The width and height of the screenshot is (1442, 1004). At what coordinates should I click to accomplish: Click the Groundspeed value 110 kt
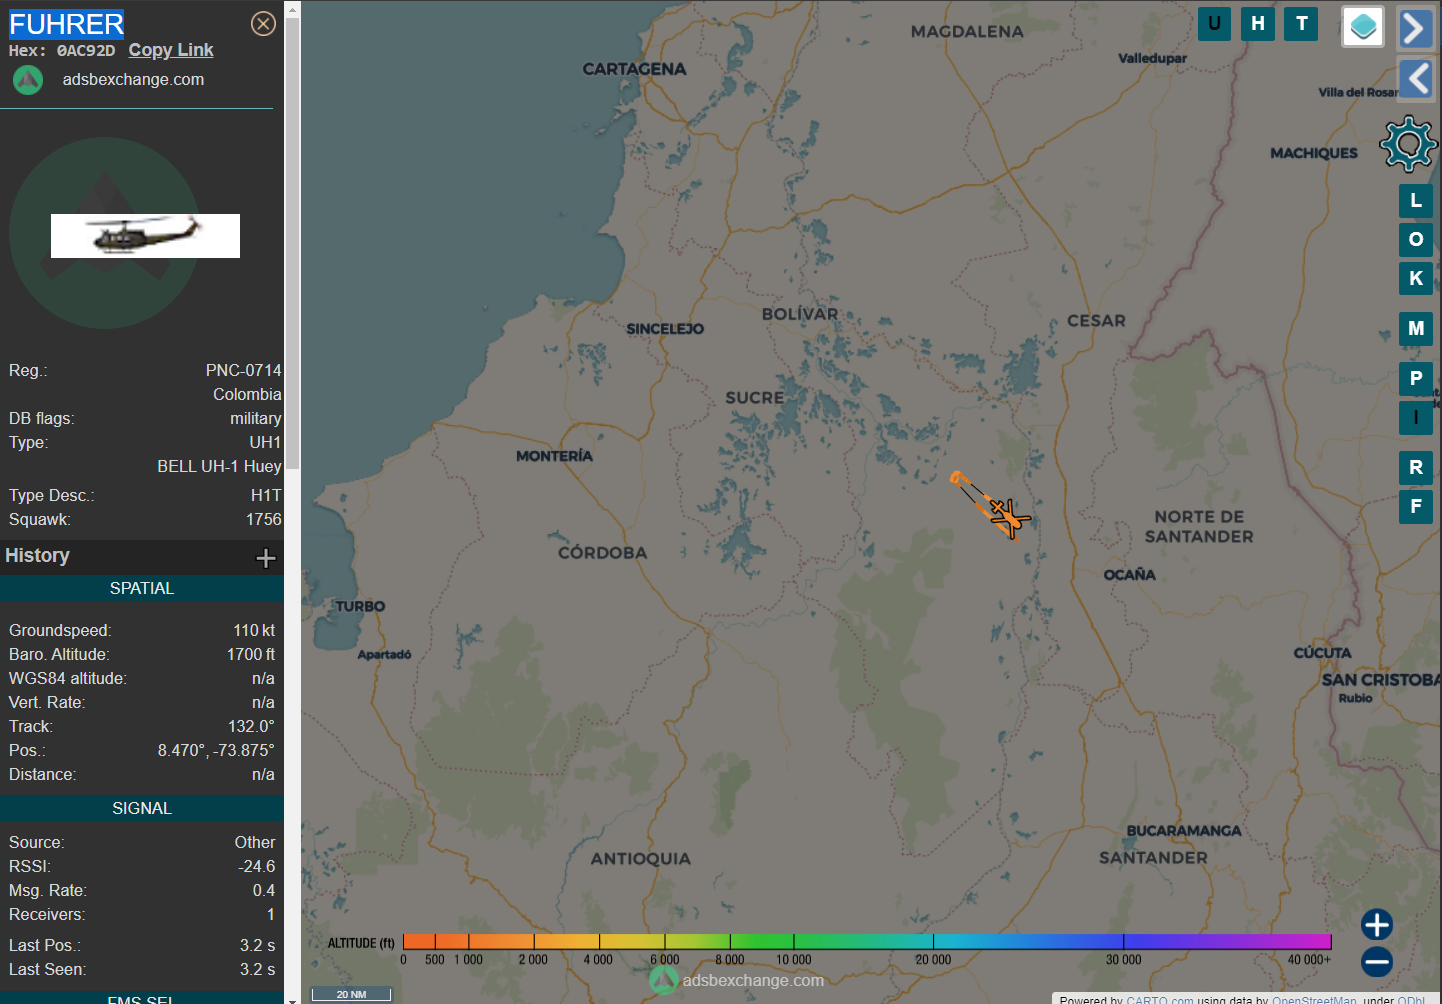coord(254,631)
